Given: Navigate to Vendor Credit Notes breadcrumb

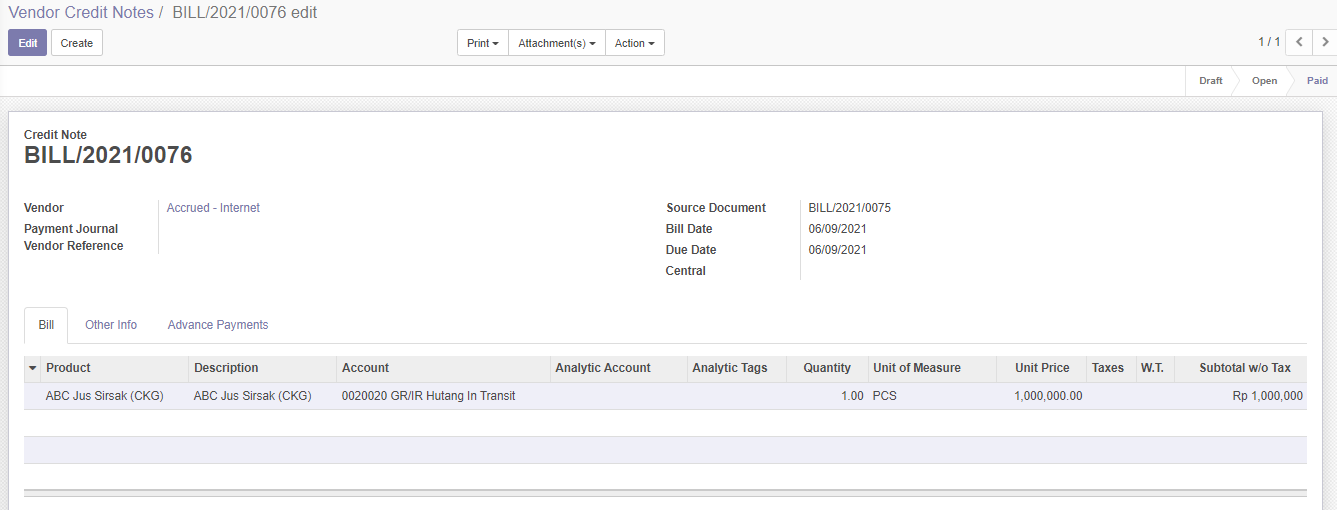Looking at the screenshot, I should tap(81, 13).
